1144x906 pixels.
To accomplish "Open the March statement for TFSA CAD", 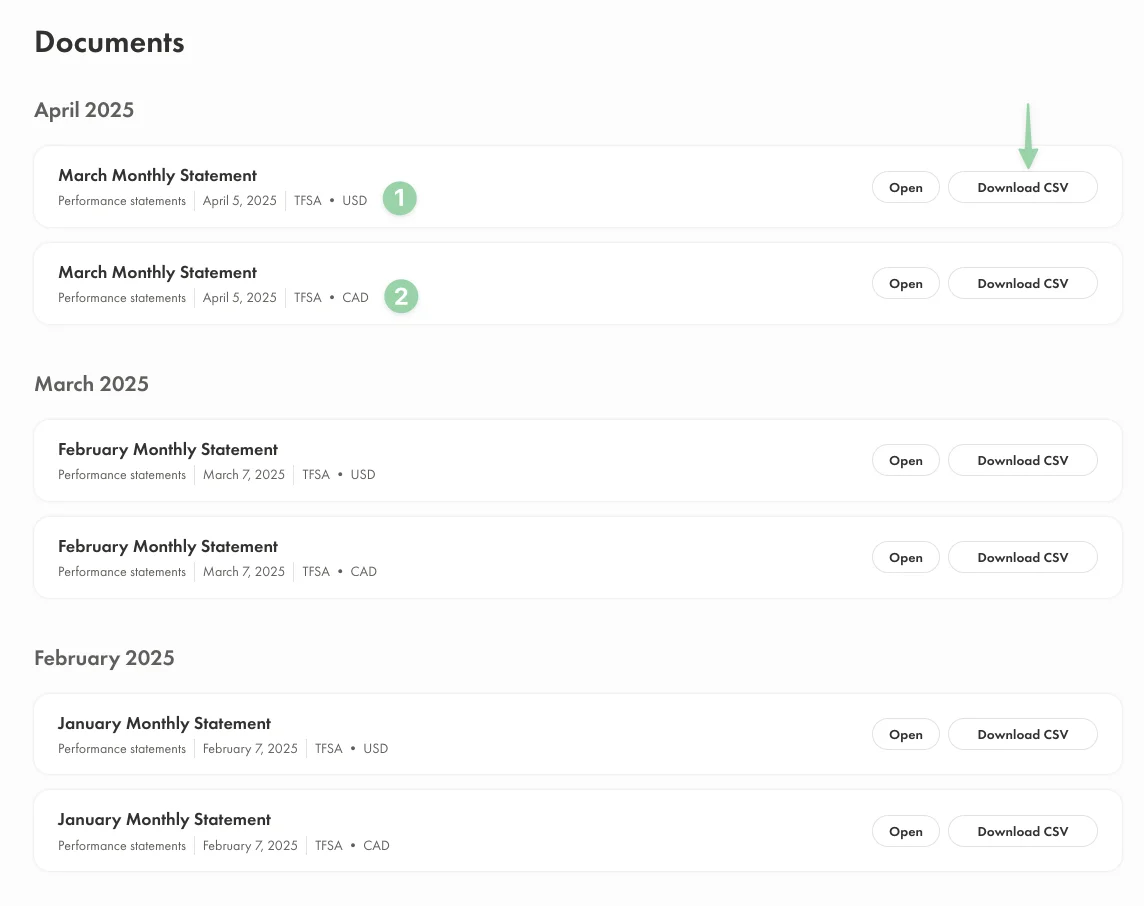I will point(905,284).
